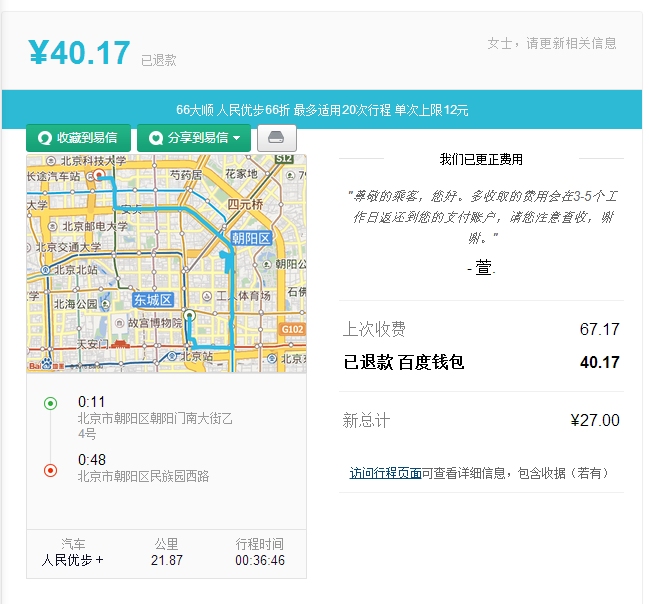Click the print icon button
649x604 pixels.
pos(276,138)
